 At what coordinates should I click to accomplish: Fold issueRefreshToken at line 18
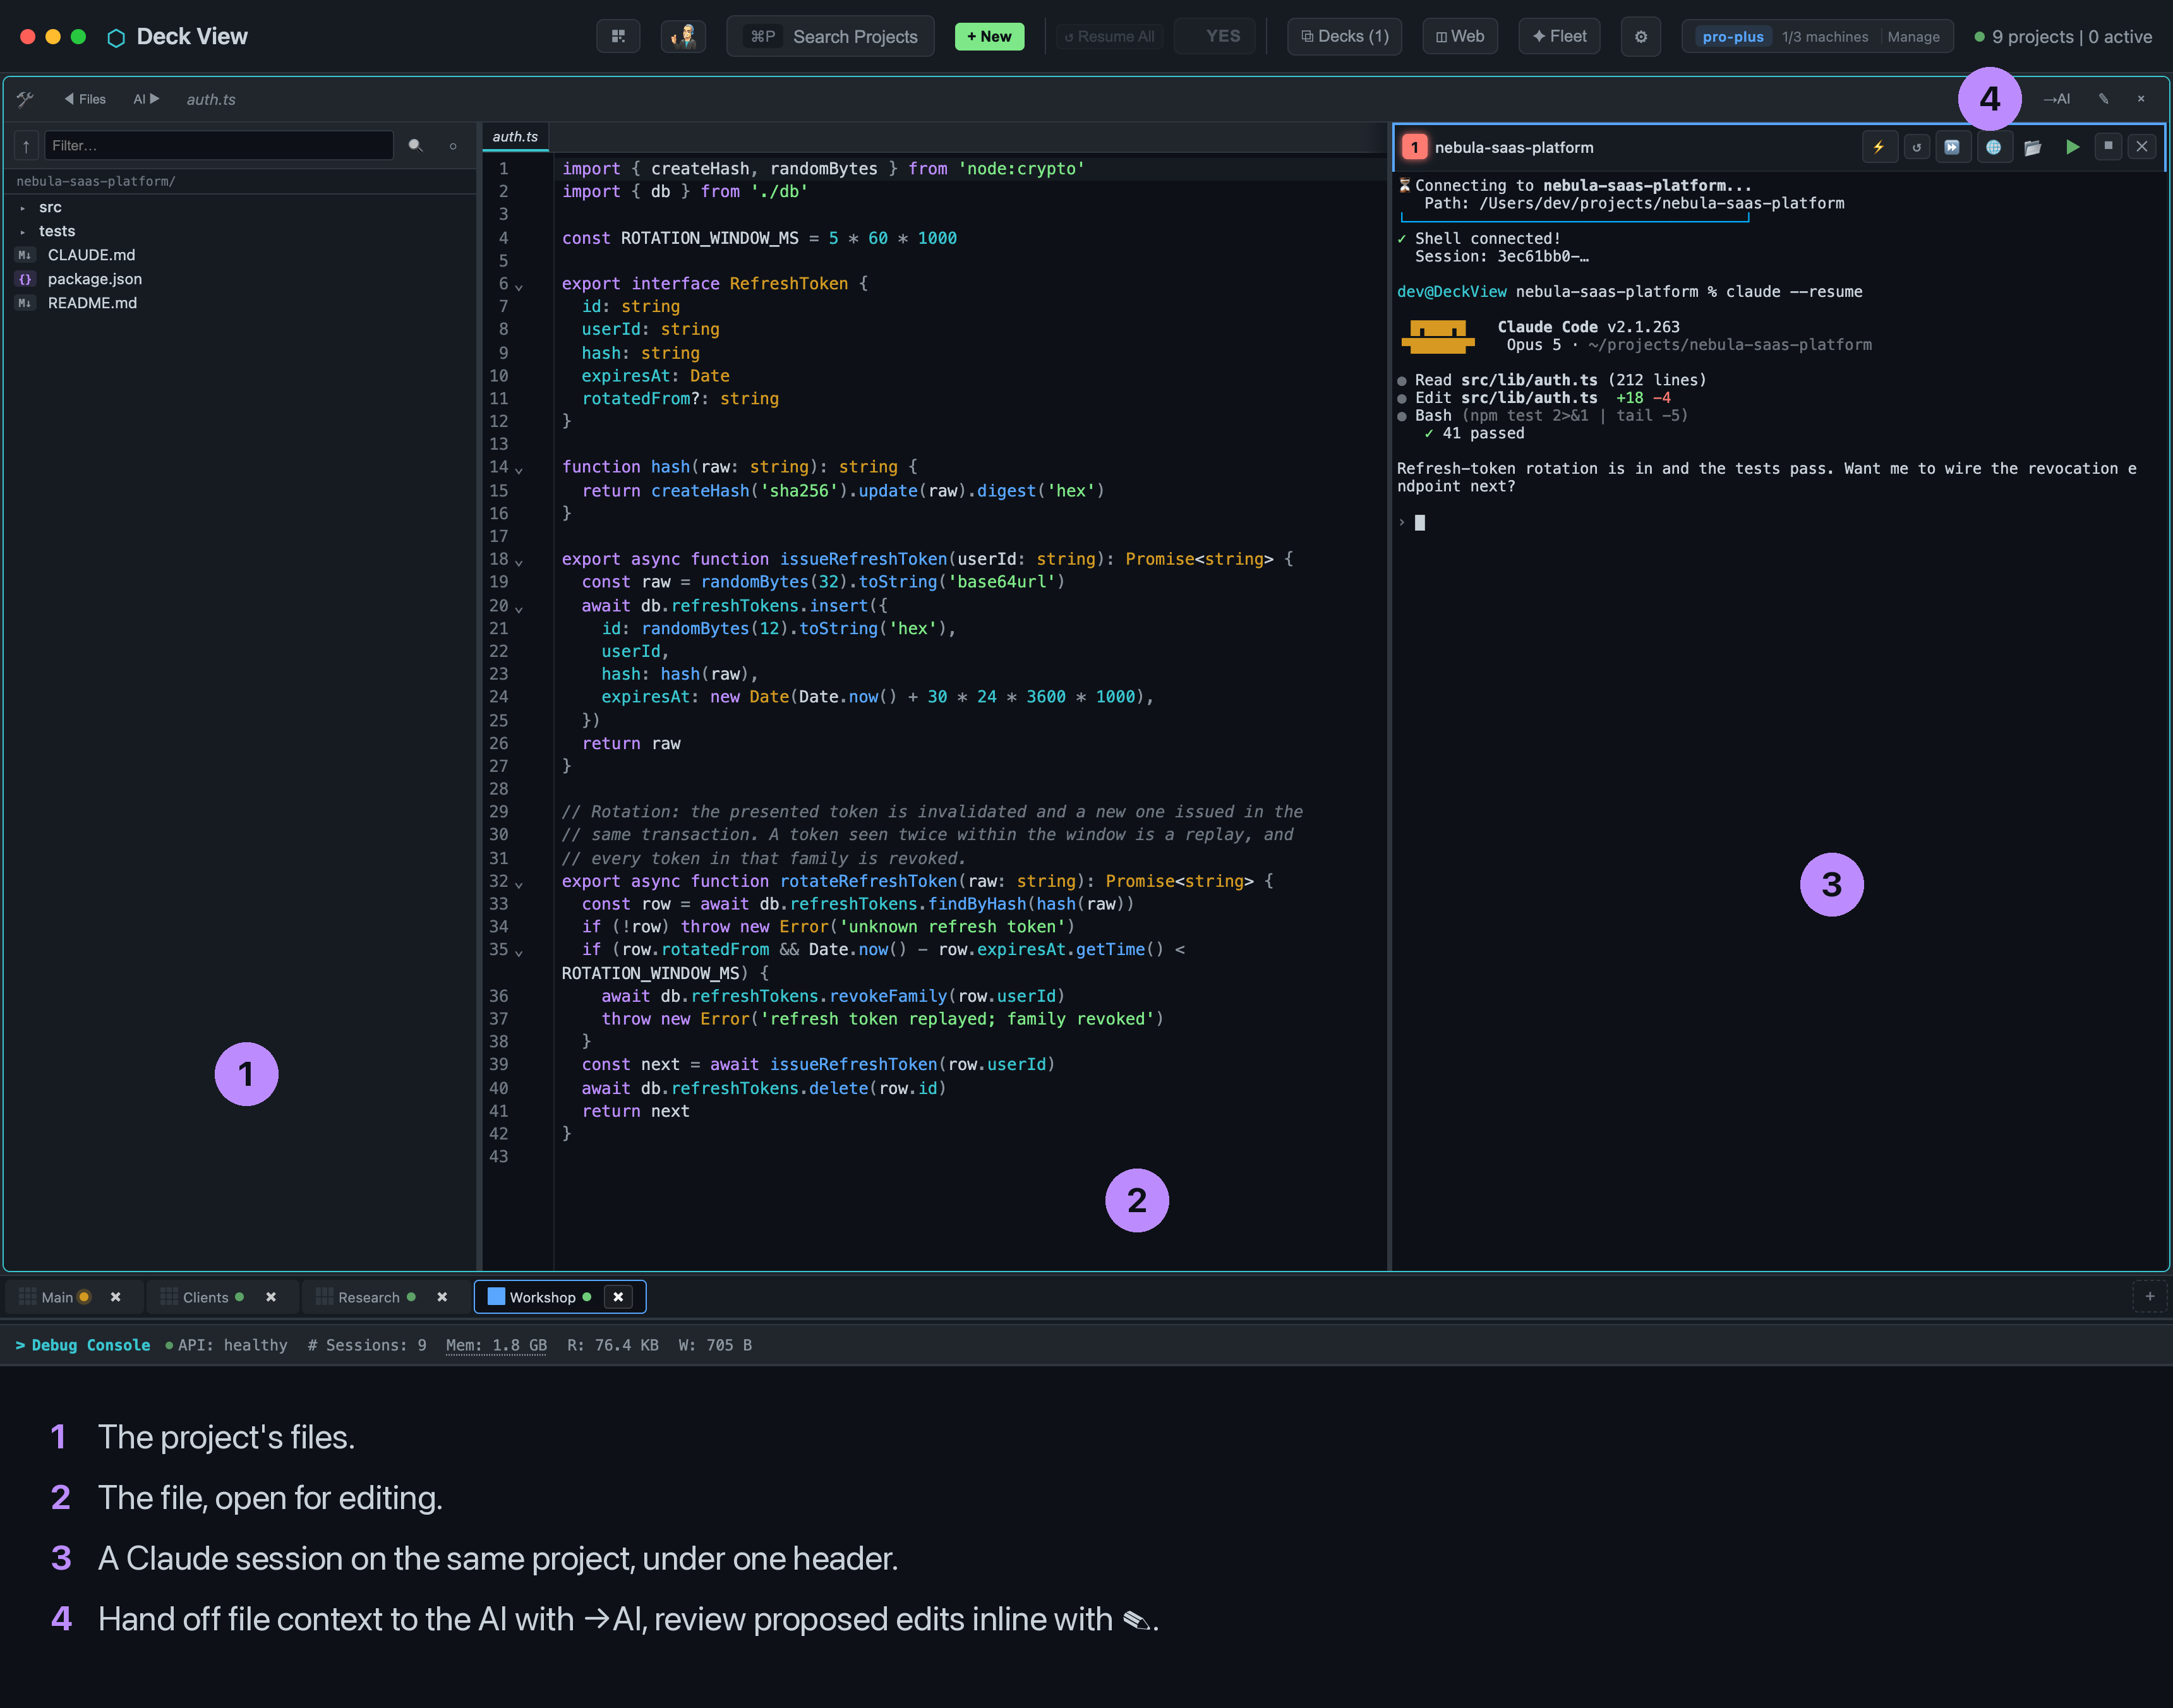[519, 562]
